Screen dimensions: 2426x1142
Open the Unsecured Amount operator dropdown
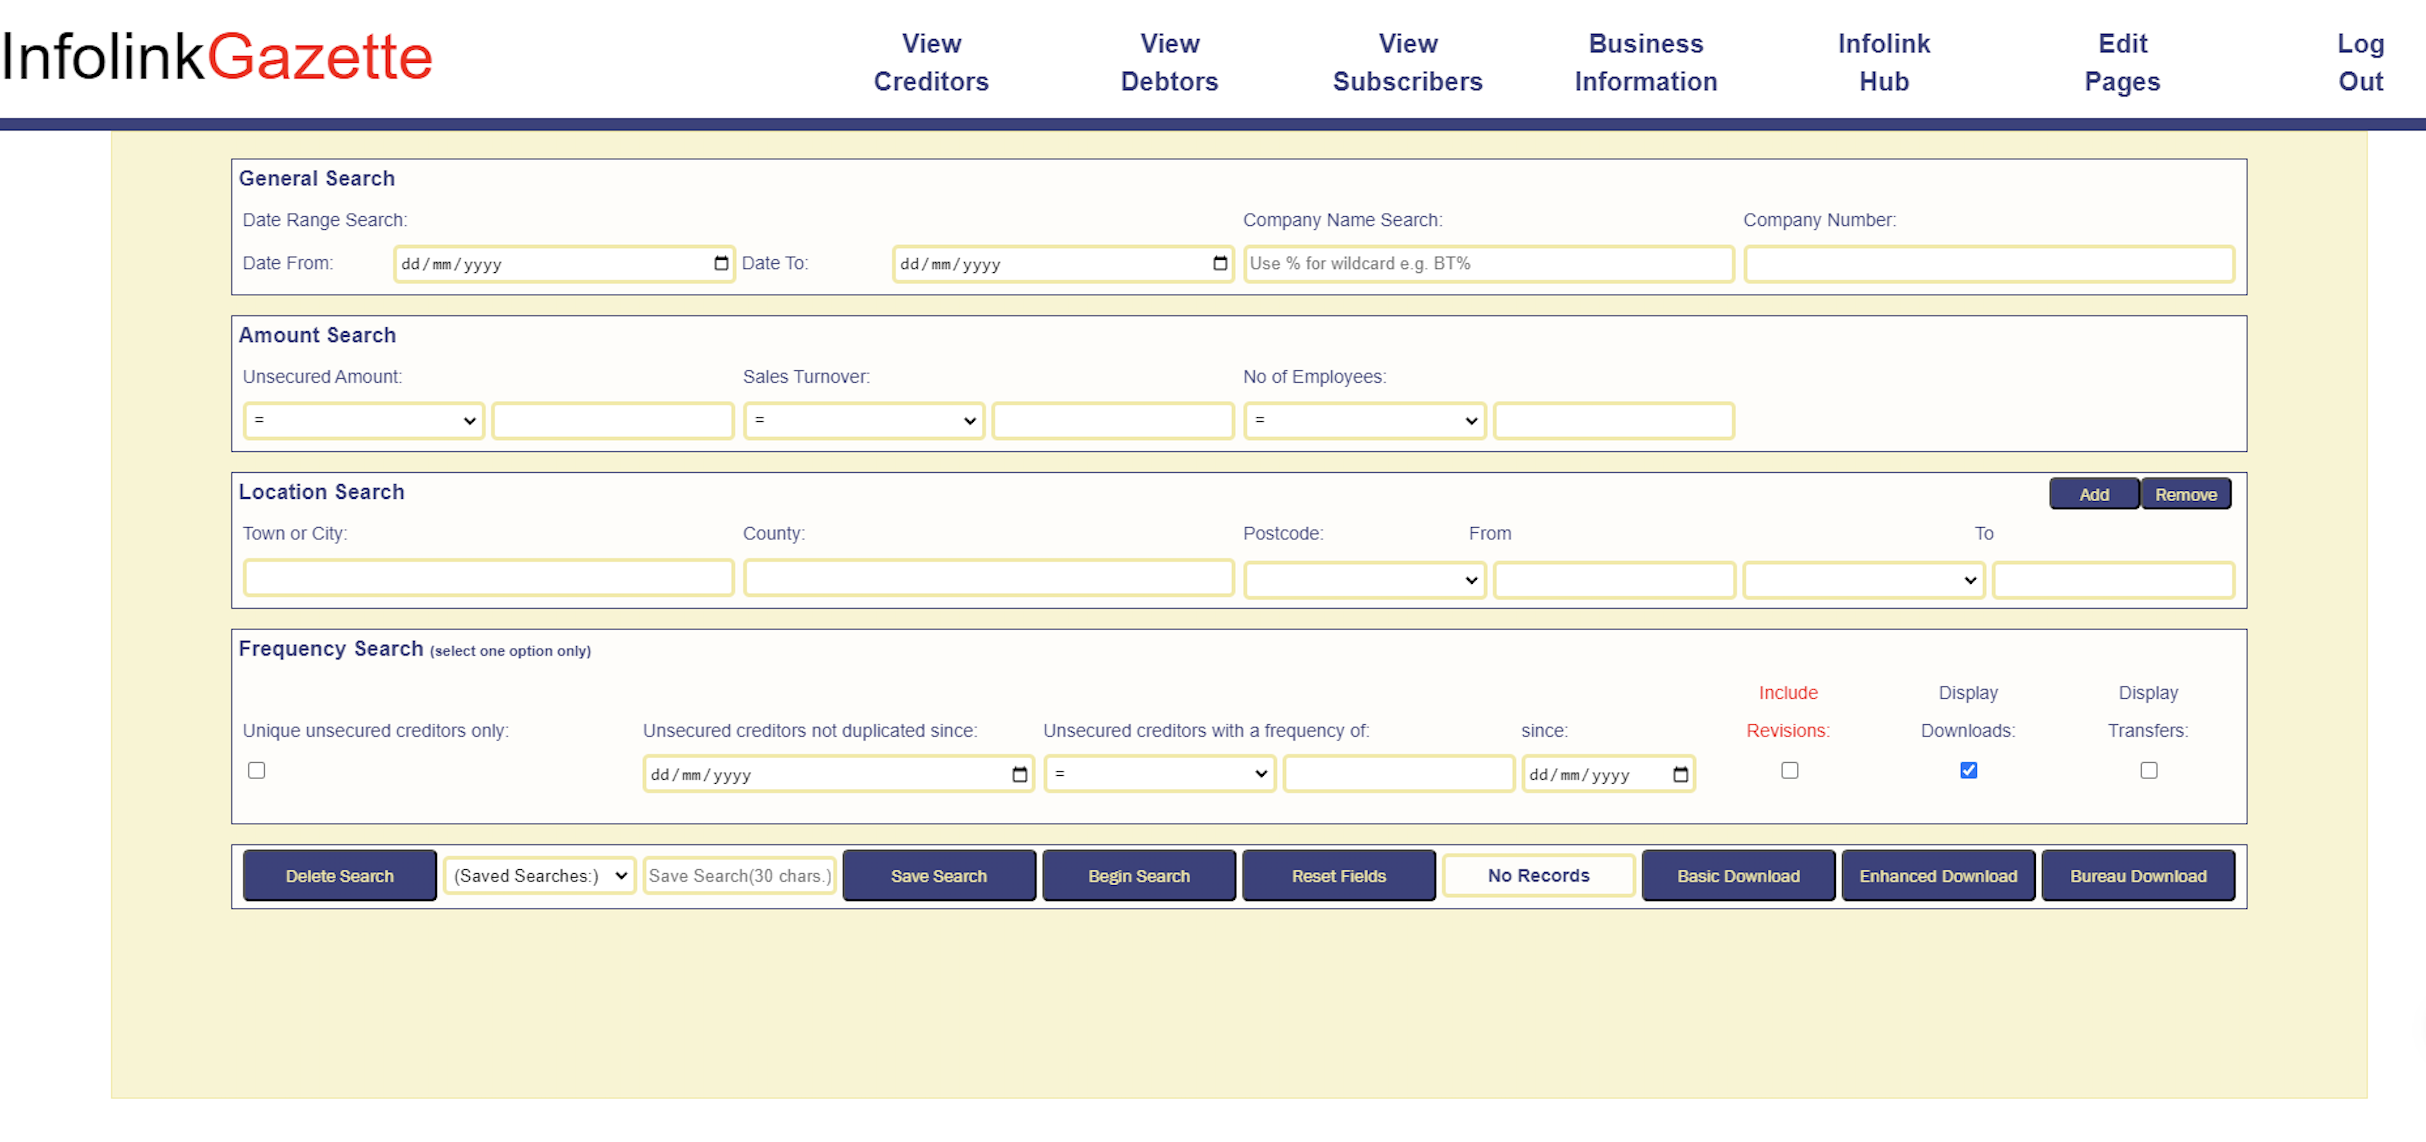coord(364,421)
